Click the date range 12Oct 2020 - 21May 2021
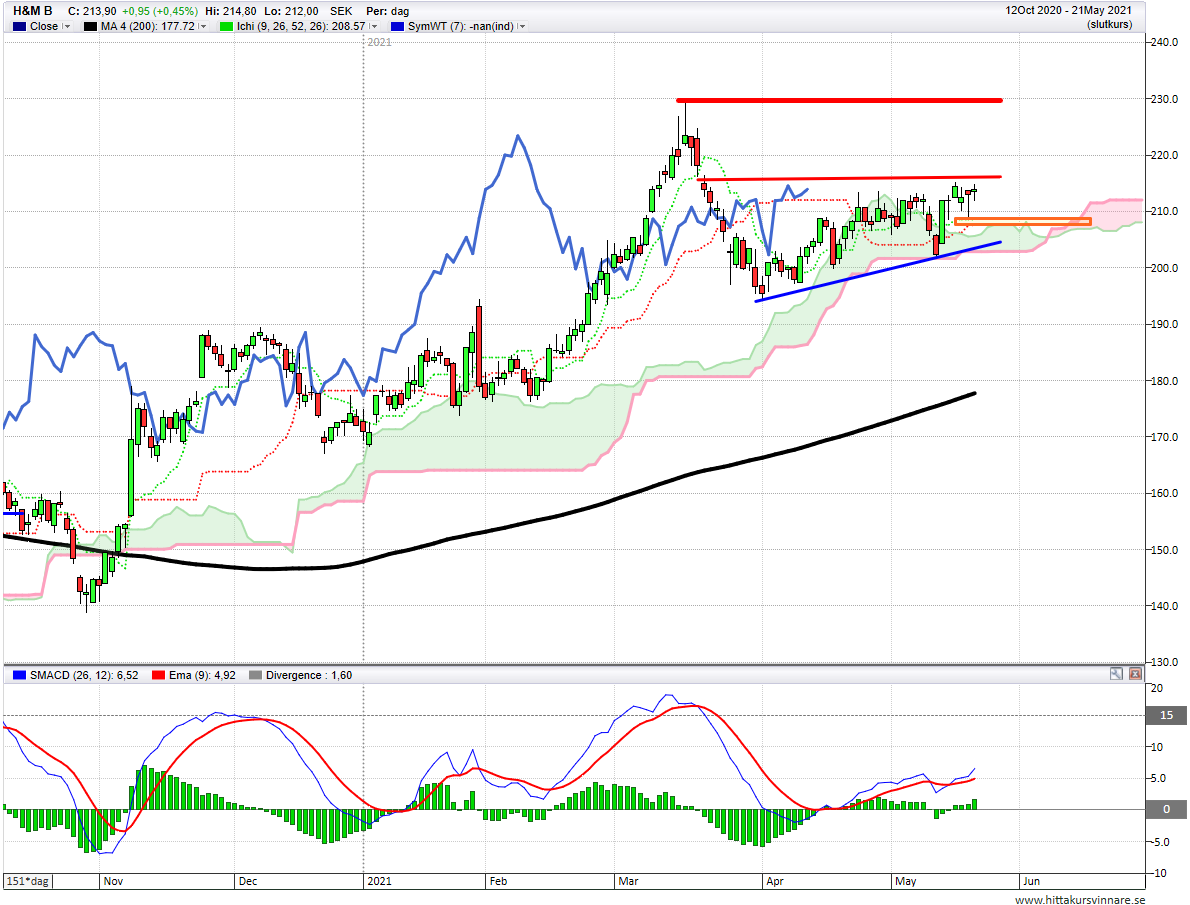The height and width of the screenshot is (905, 1190). click(1069, 11)
